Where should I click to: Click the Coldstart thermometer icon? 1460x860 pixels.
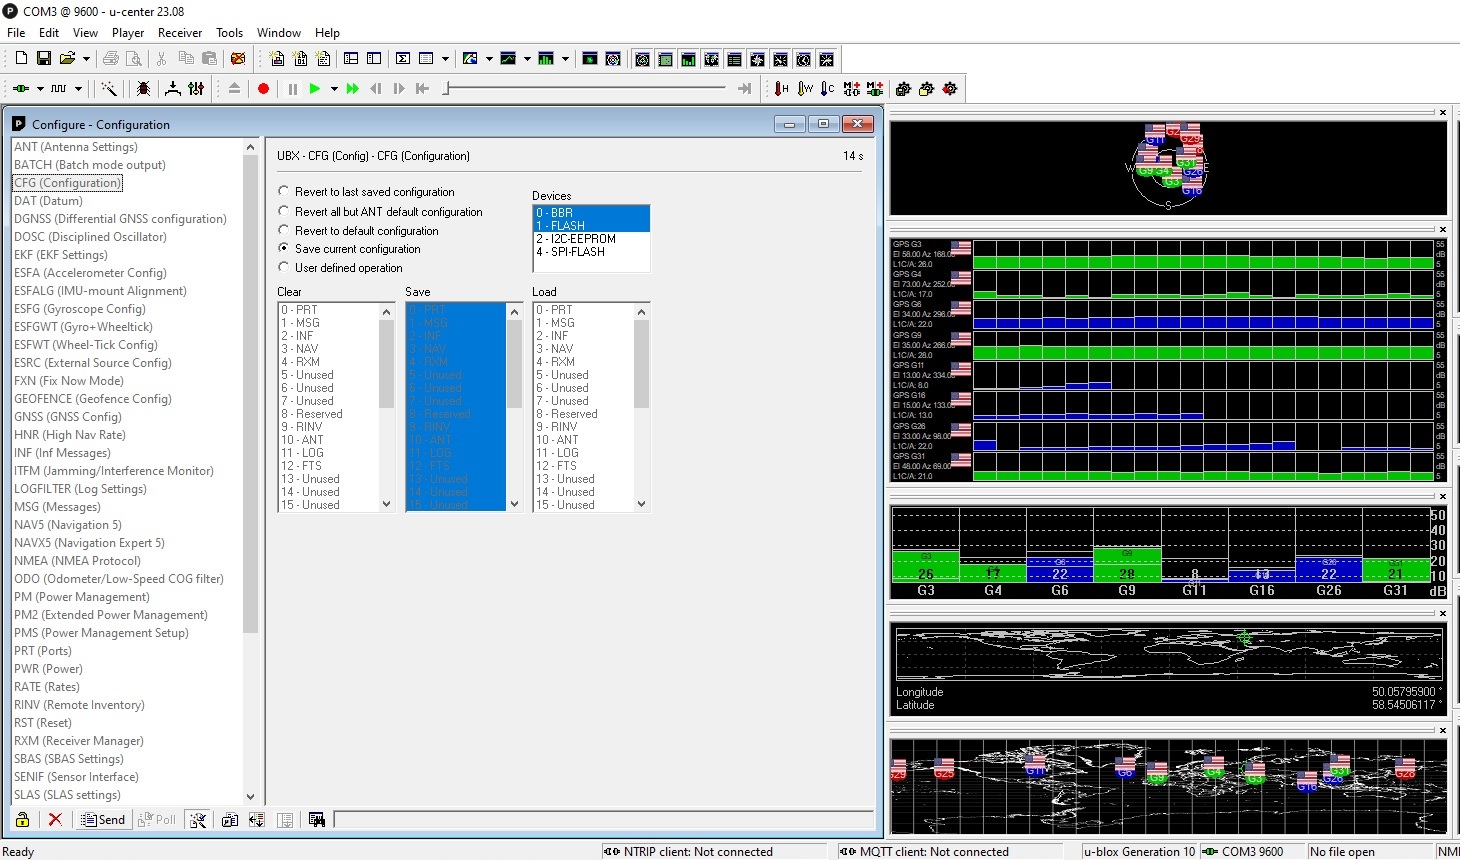(x=827, y=89)
